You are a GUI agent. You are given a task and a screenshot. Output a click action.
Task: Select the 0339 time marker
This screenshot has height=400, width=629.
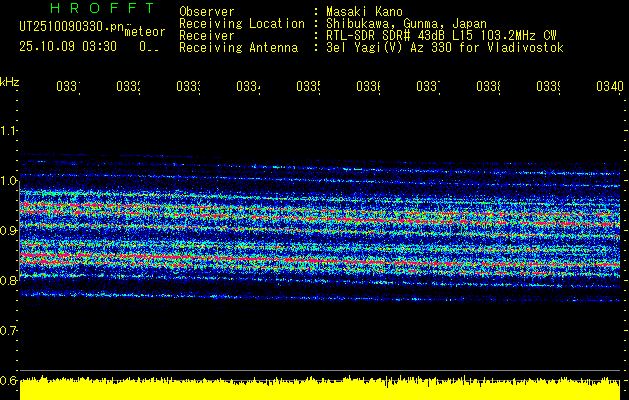548,87
